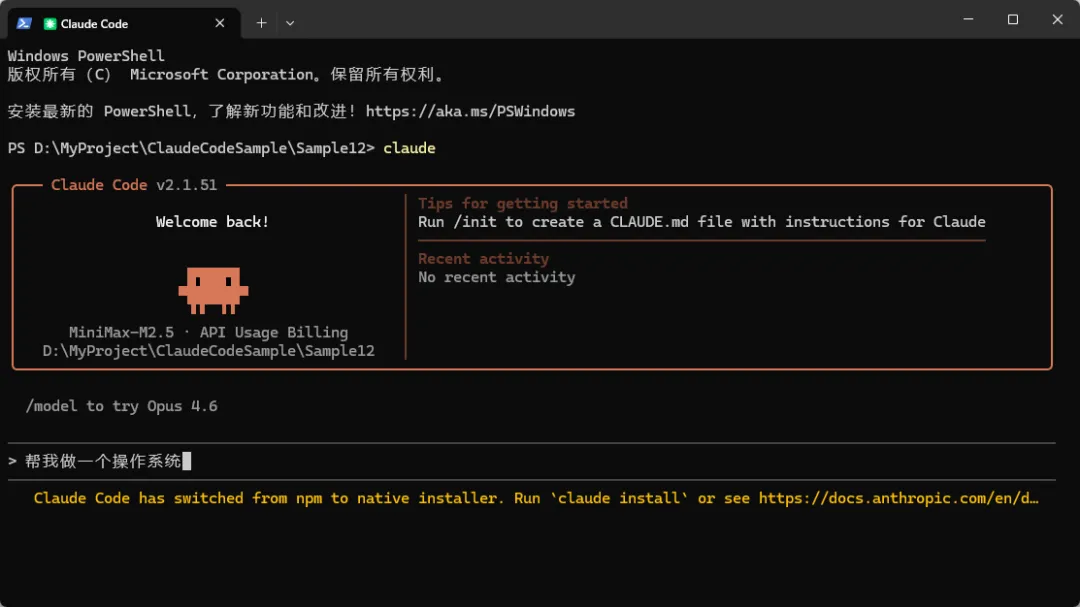Click the 'Recent activity' heading
The width and height of the screenshot is (1080, 607).
(484, 258)
